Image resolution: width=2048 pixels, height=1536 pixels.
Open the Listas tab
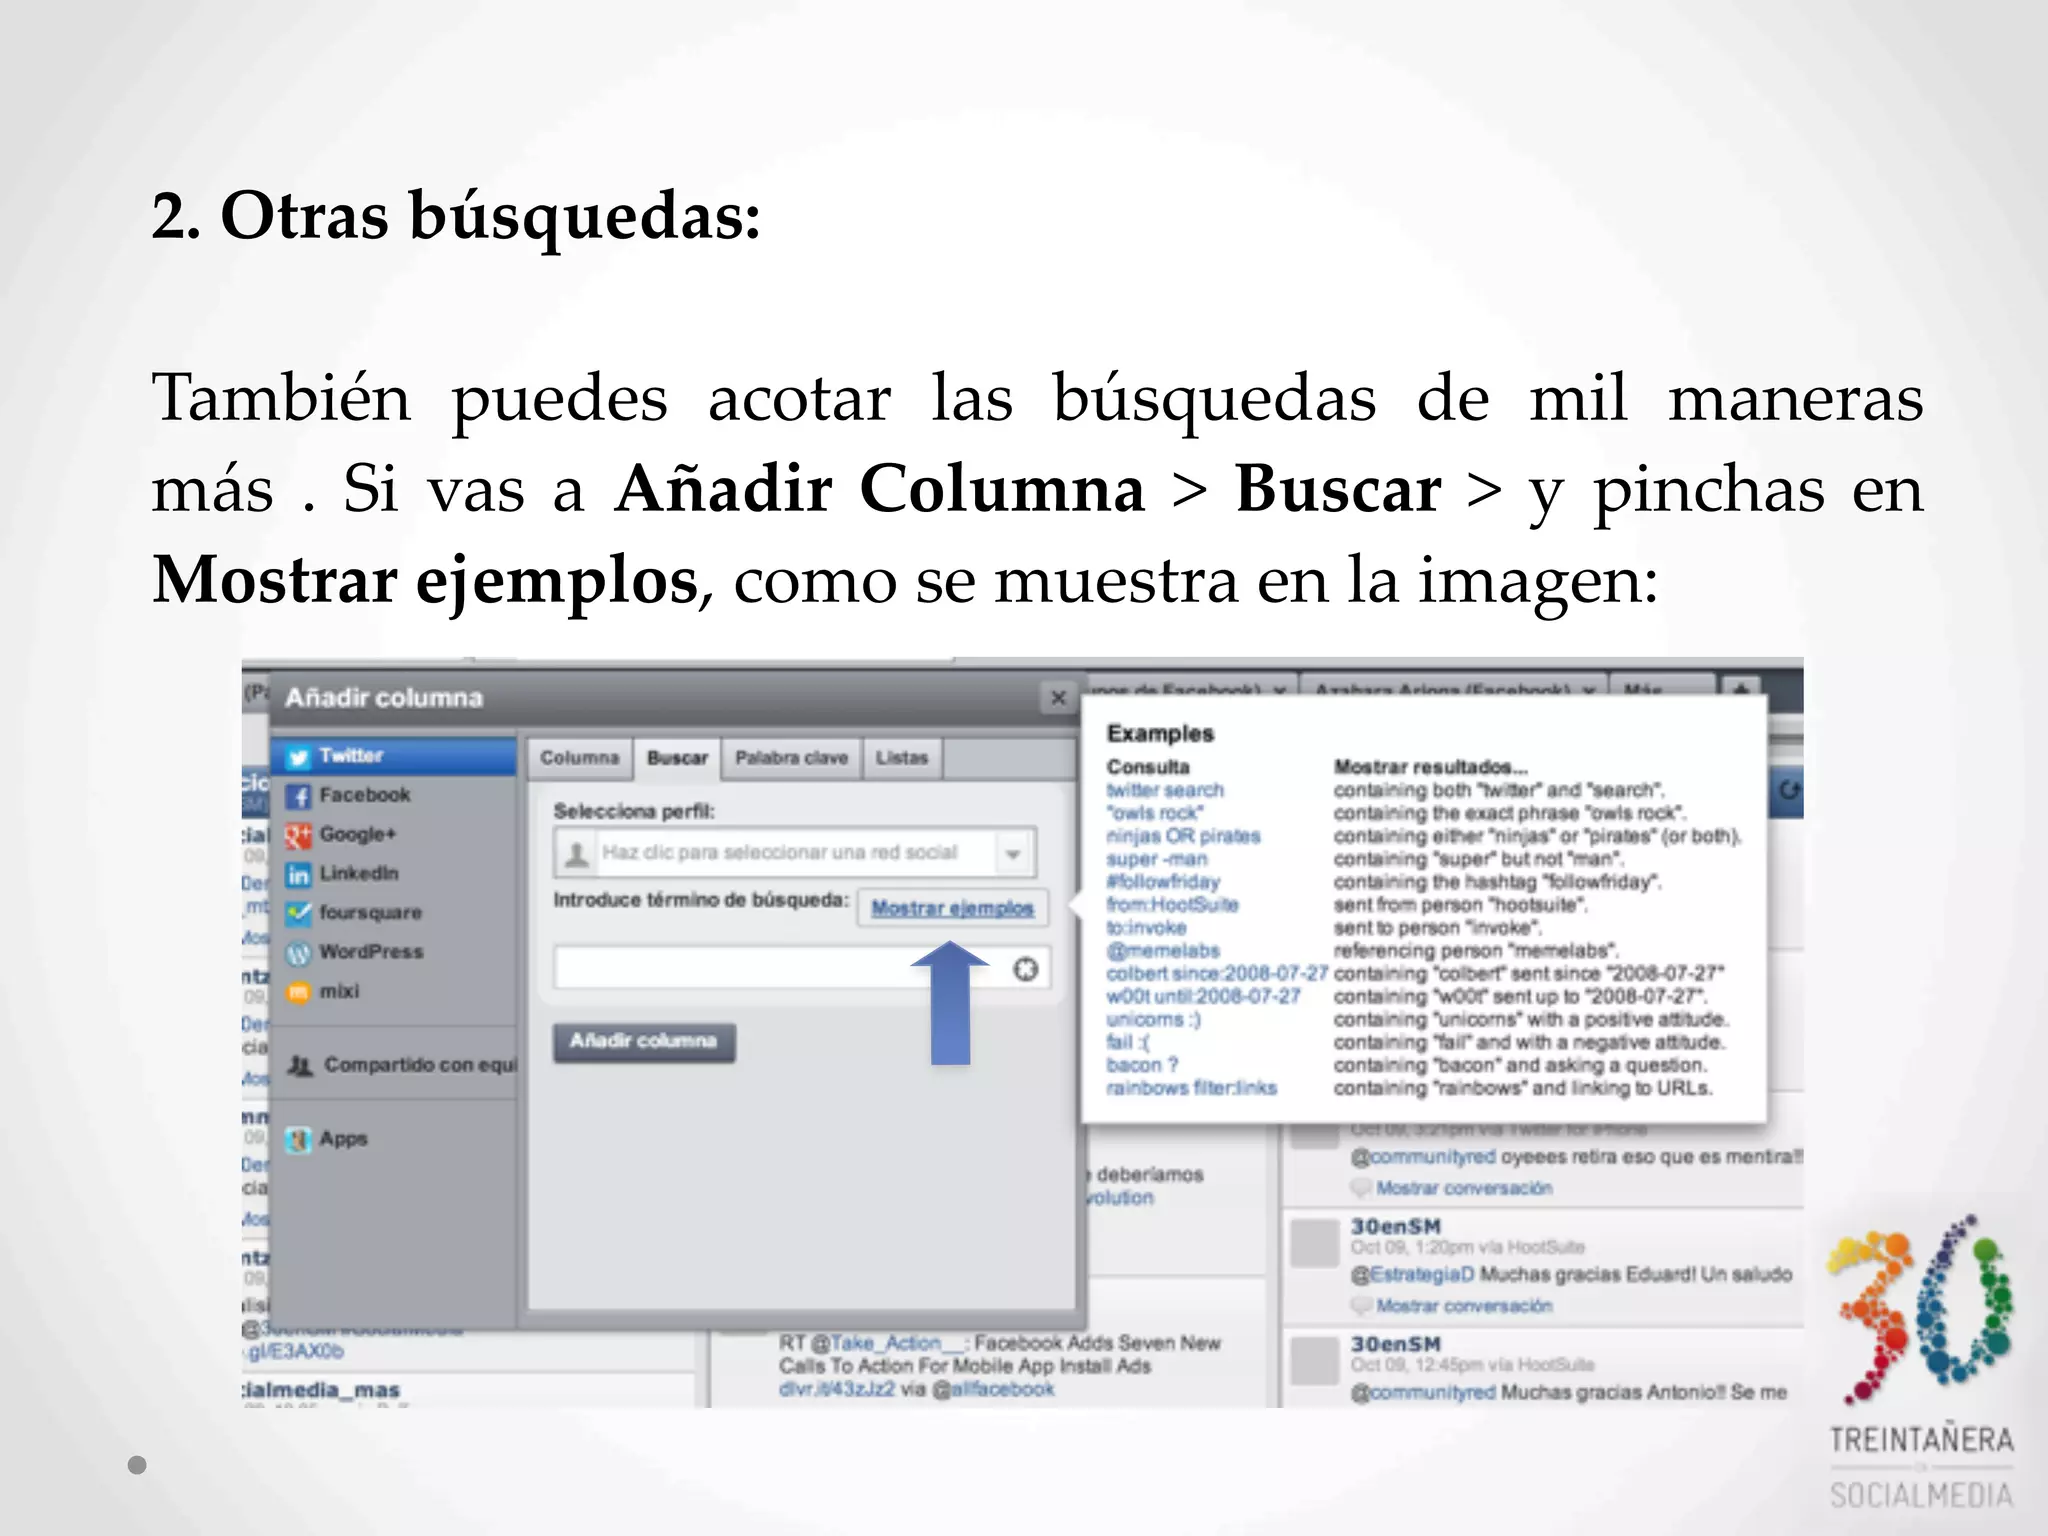[x=902, y=758]
